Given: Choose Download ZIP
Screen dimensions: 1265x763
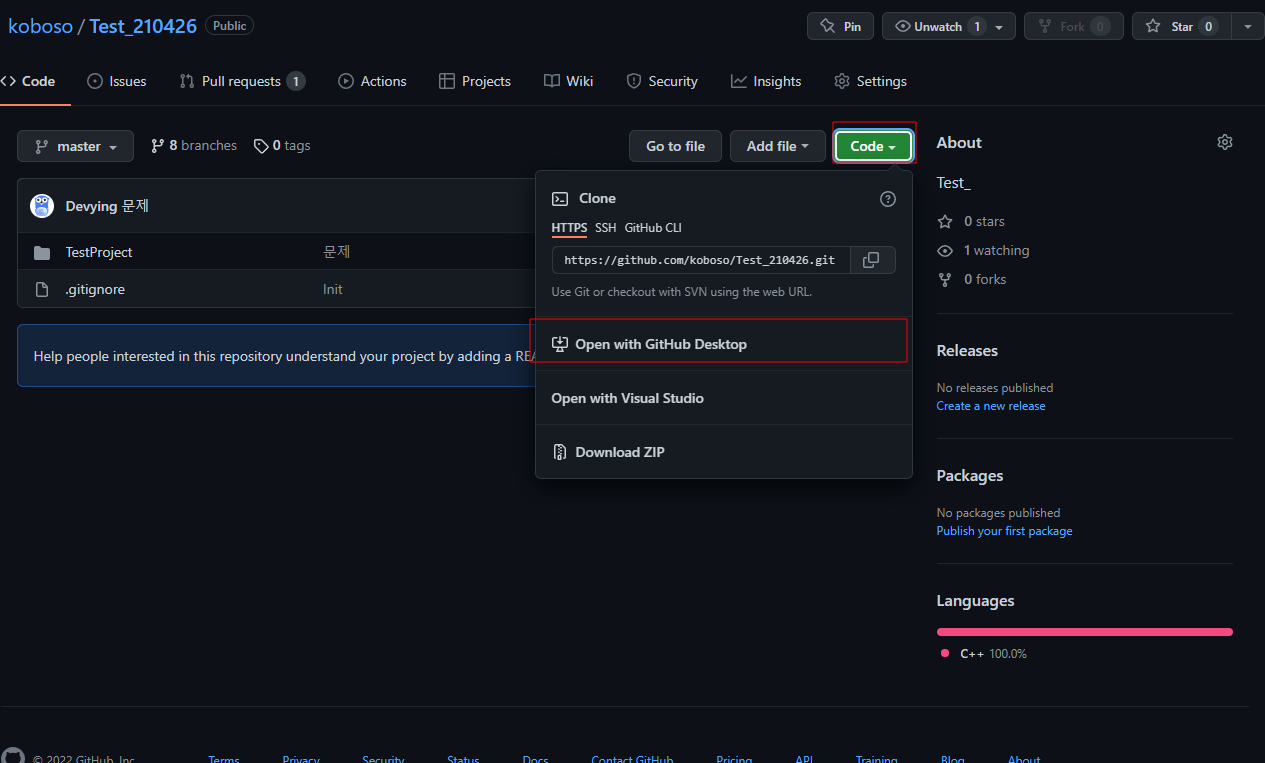Looking at the screenshot, I should click(724, 452).
